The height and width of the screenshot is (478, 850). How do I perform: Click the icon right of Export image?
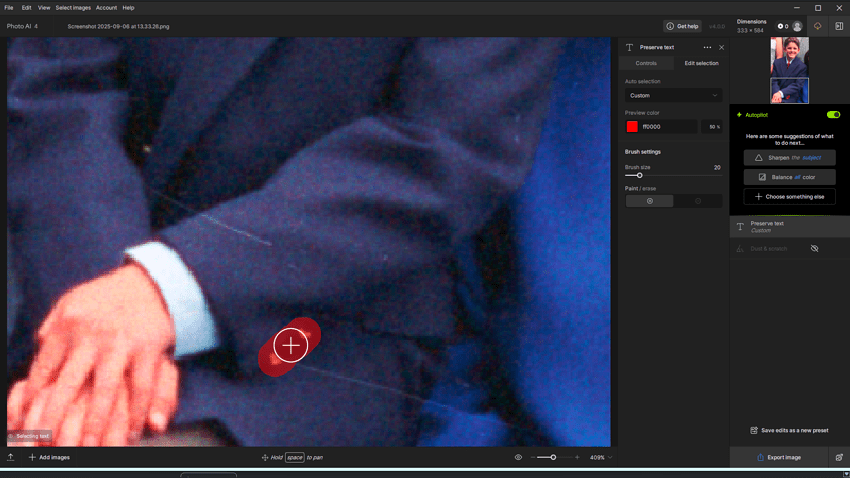coord(839,457)
